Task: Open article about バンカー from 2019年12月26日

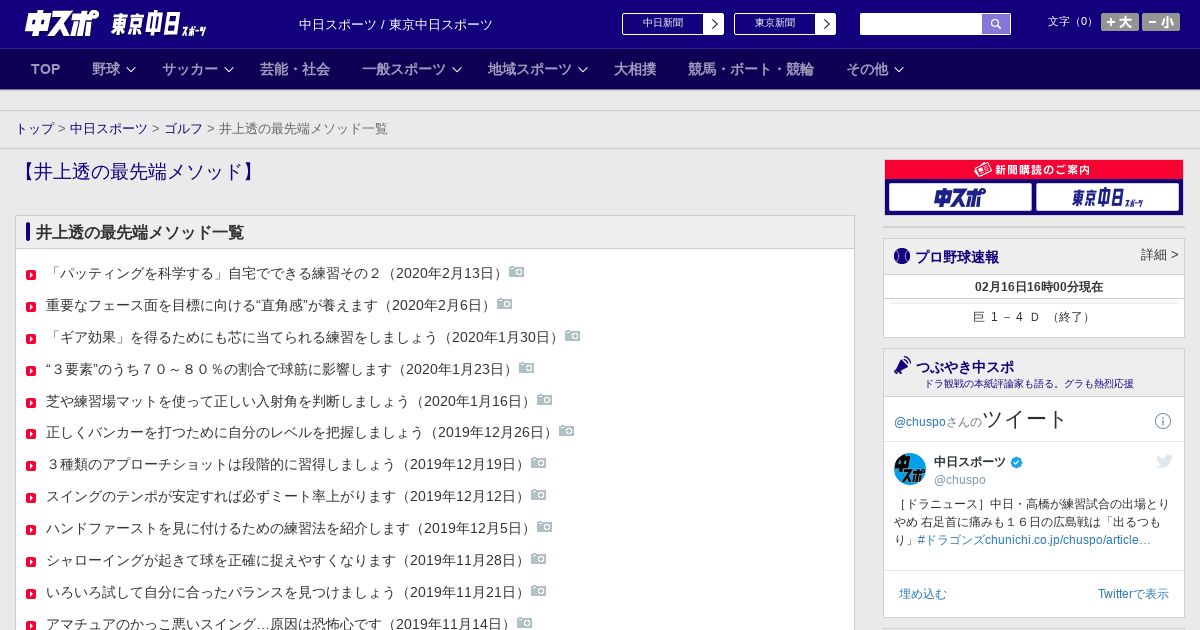Action: coord(299,432)
